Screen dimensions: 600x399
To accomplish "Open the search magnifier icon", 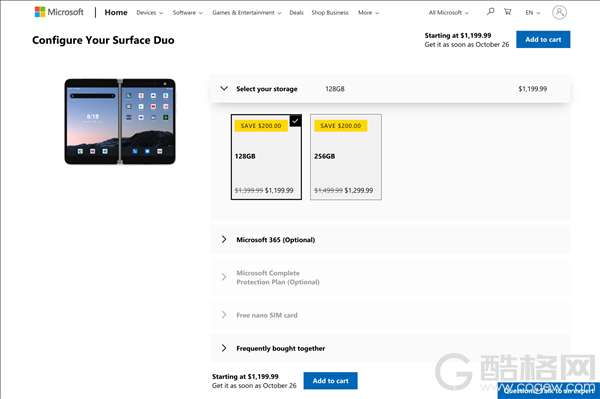I will (490, 12).
